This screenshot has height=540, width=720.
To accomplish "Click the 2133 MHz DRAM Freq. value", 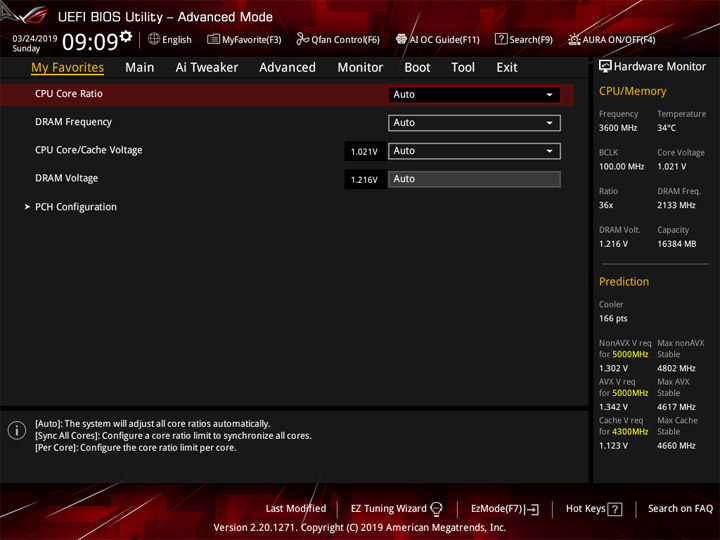I will [x=676, y=205].
